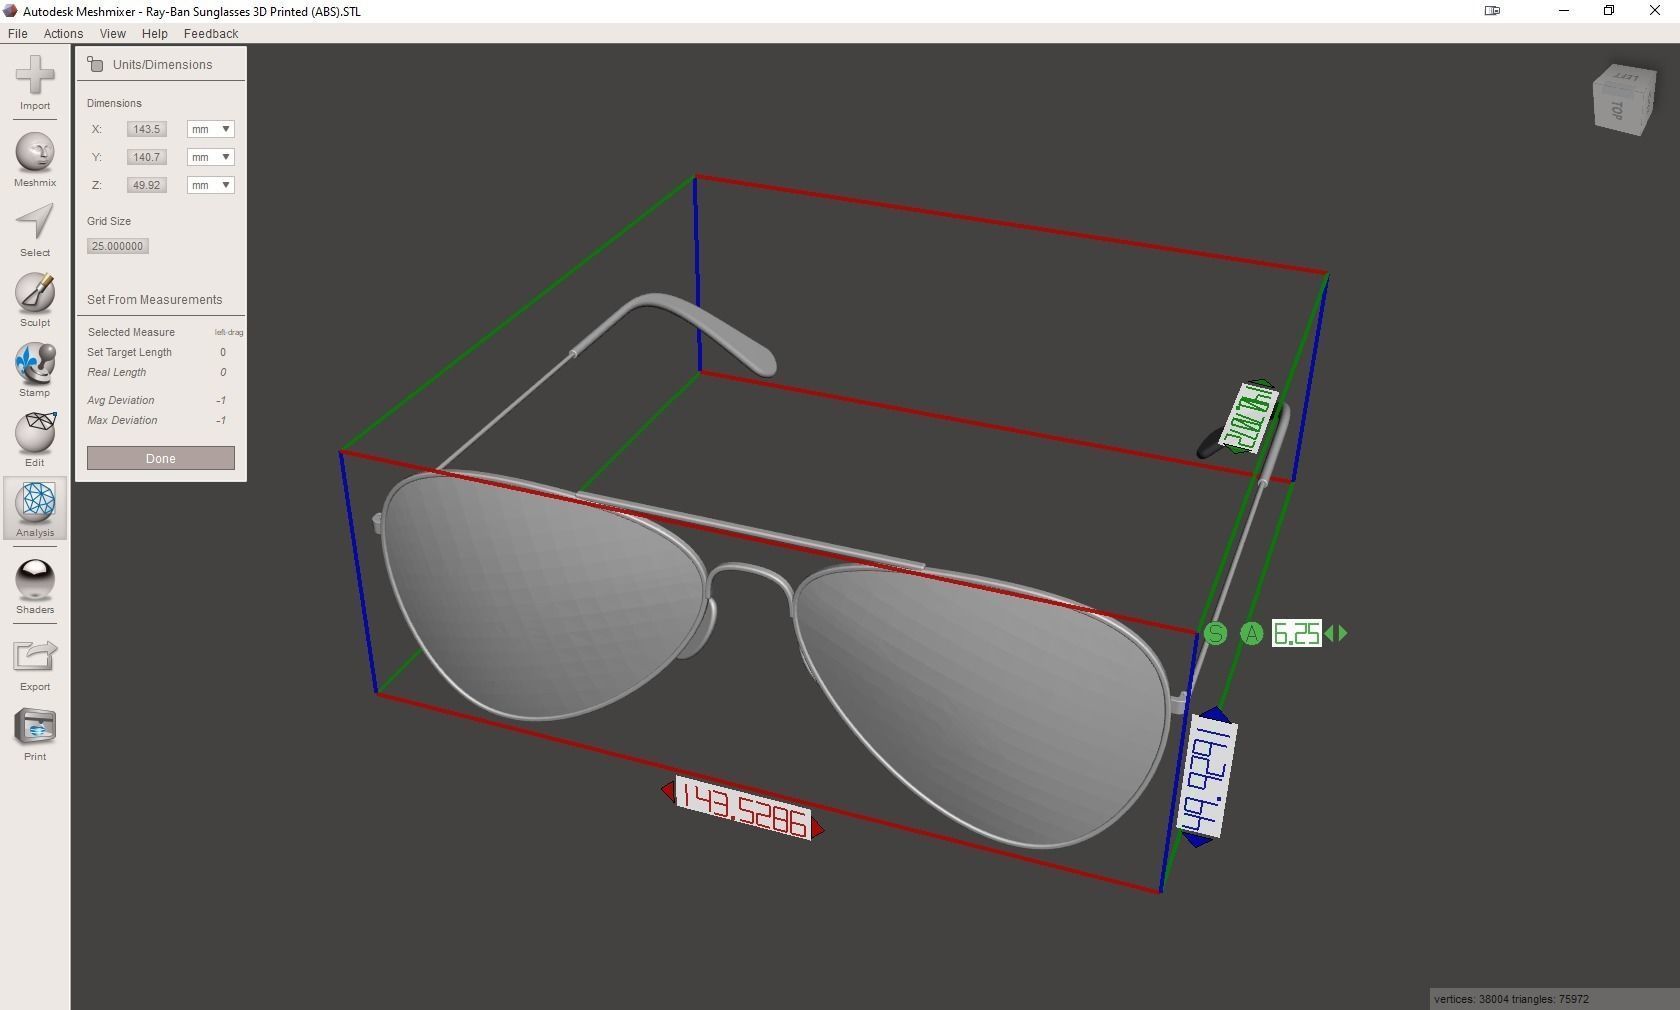Click the blue arrow above the 49.9291 label

[1214, 713]
